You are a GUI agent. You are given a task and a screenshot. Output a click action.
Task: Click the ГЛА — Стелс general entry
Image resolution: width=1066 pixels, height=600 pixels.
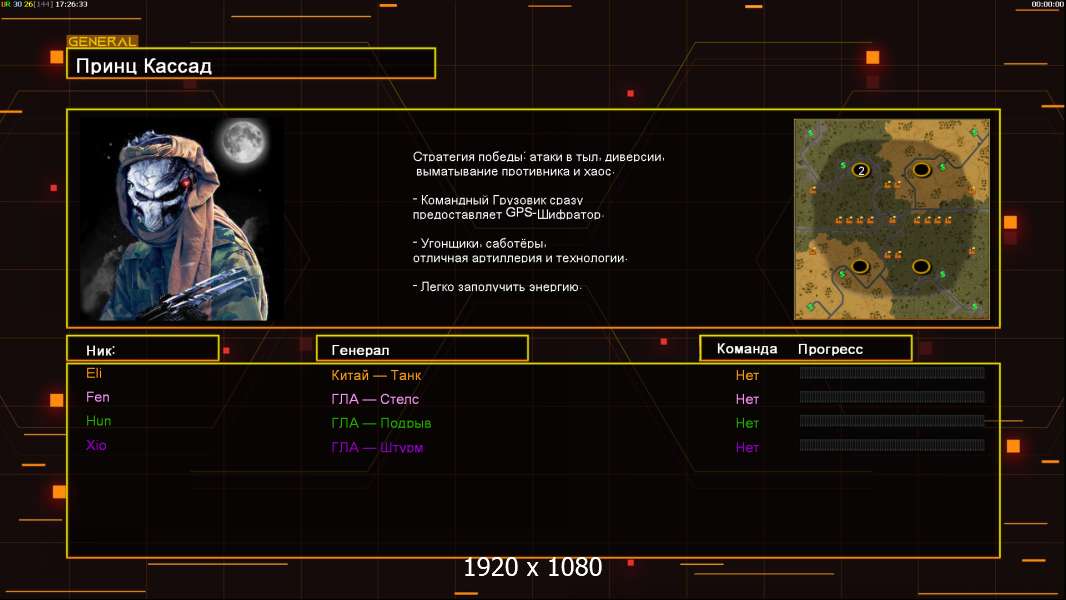[x=375, y=399]
